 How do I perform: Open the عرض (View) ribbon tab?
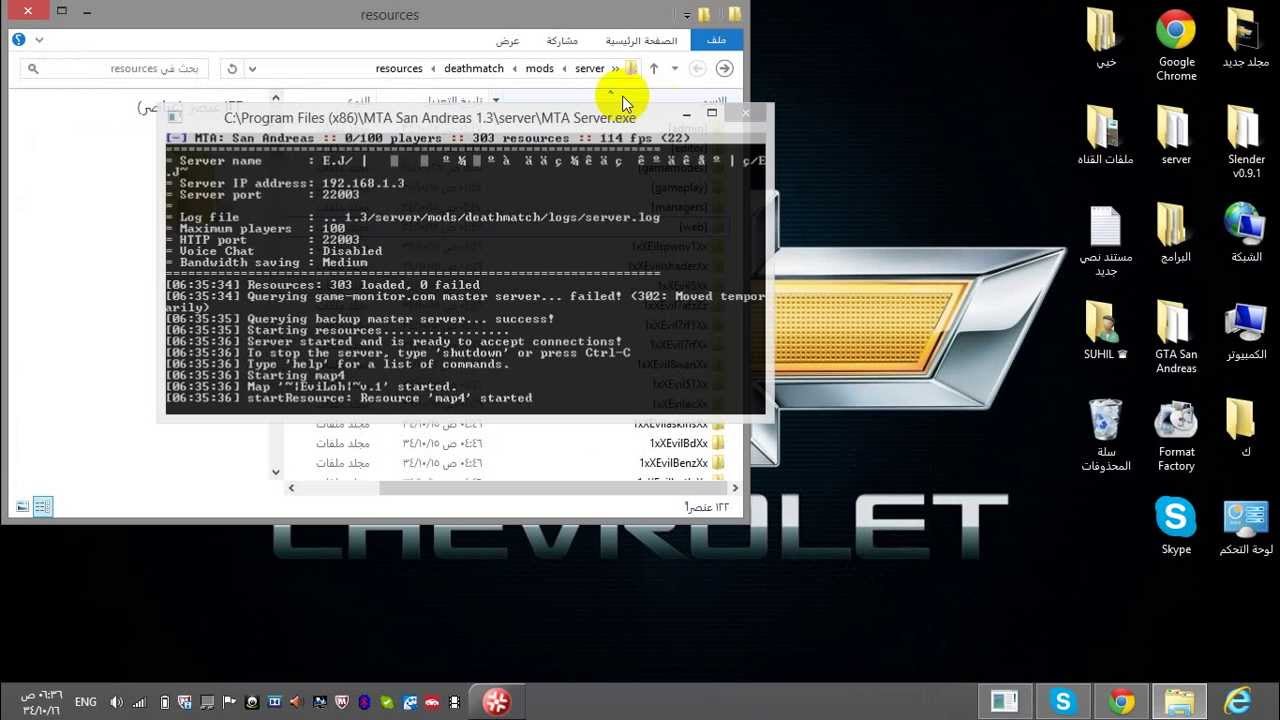click(508, 41)
